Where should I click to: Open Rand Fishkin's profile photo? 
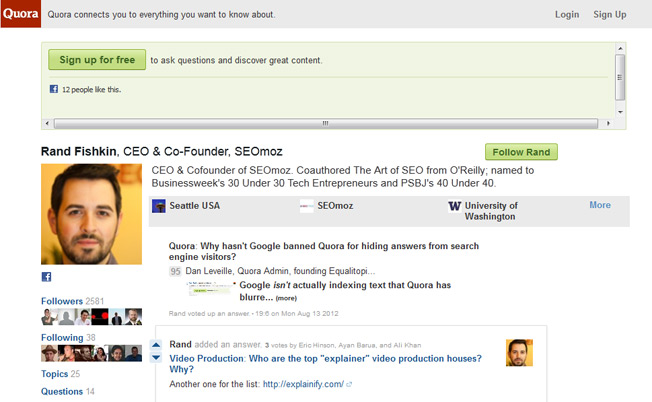78,214
